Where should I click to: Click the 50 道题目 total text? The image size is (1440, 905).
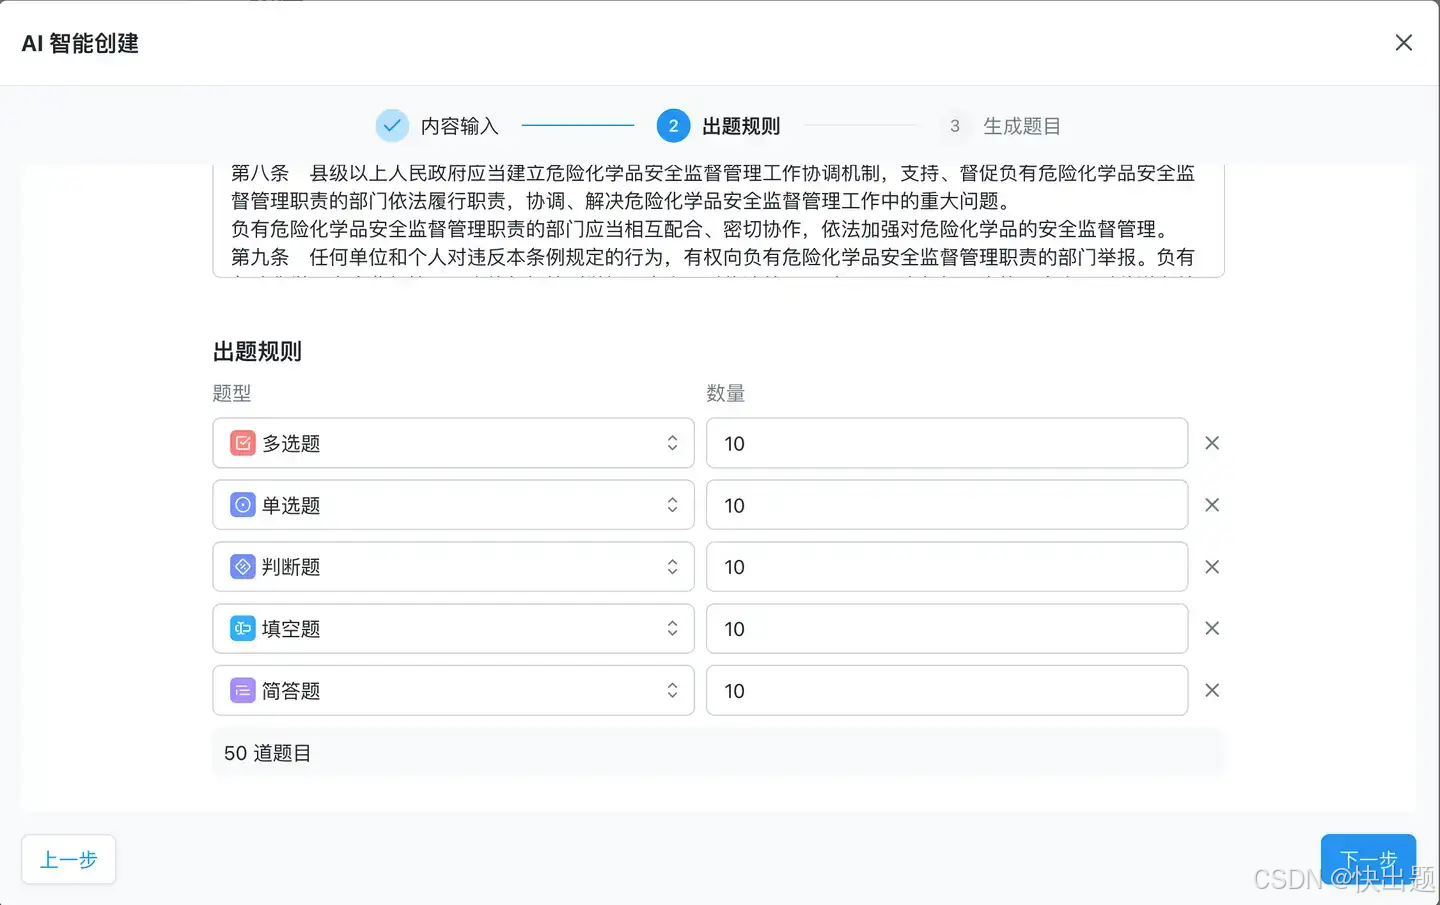[267, 753]
